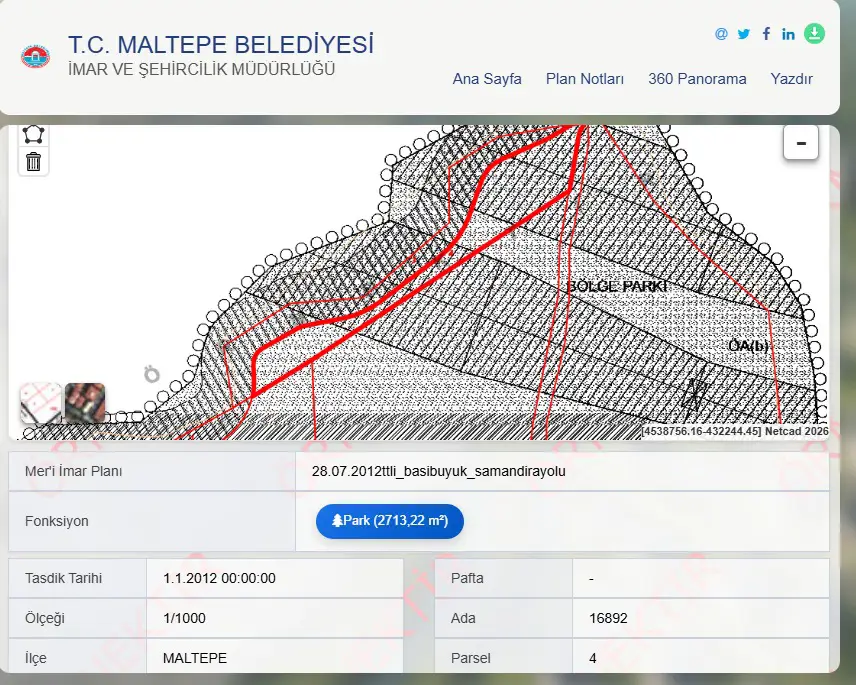Screen dimensions: 856x685
Task: Zoom out the map with minus button
Action: (x=801, y=142)
